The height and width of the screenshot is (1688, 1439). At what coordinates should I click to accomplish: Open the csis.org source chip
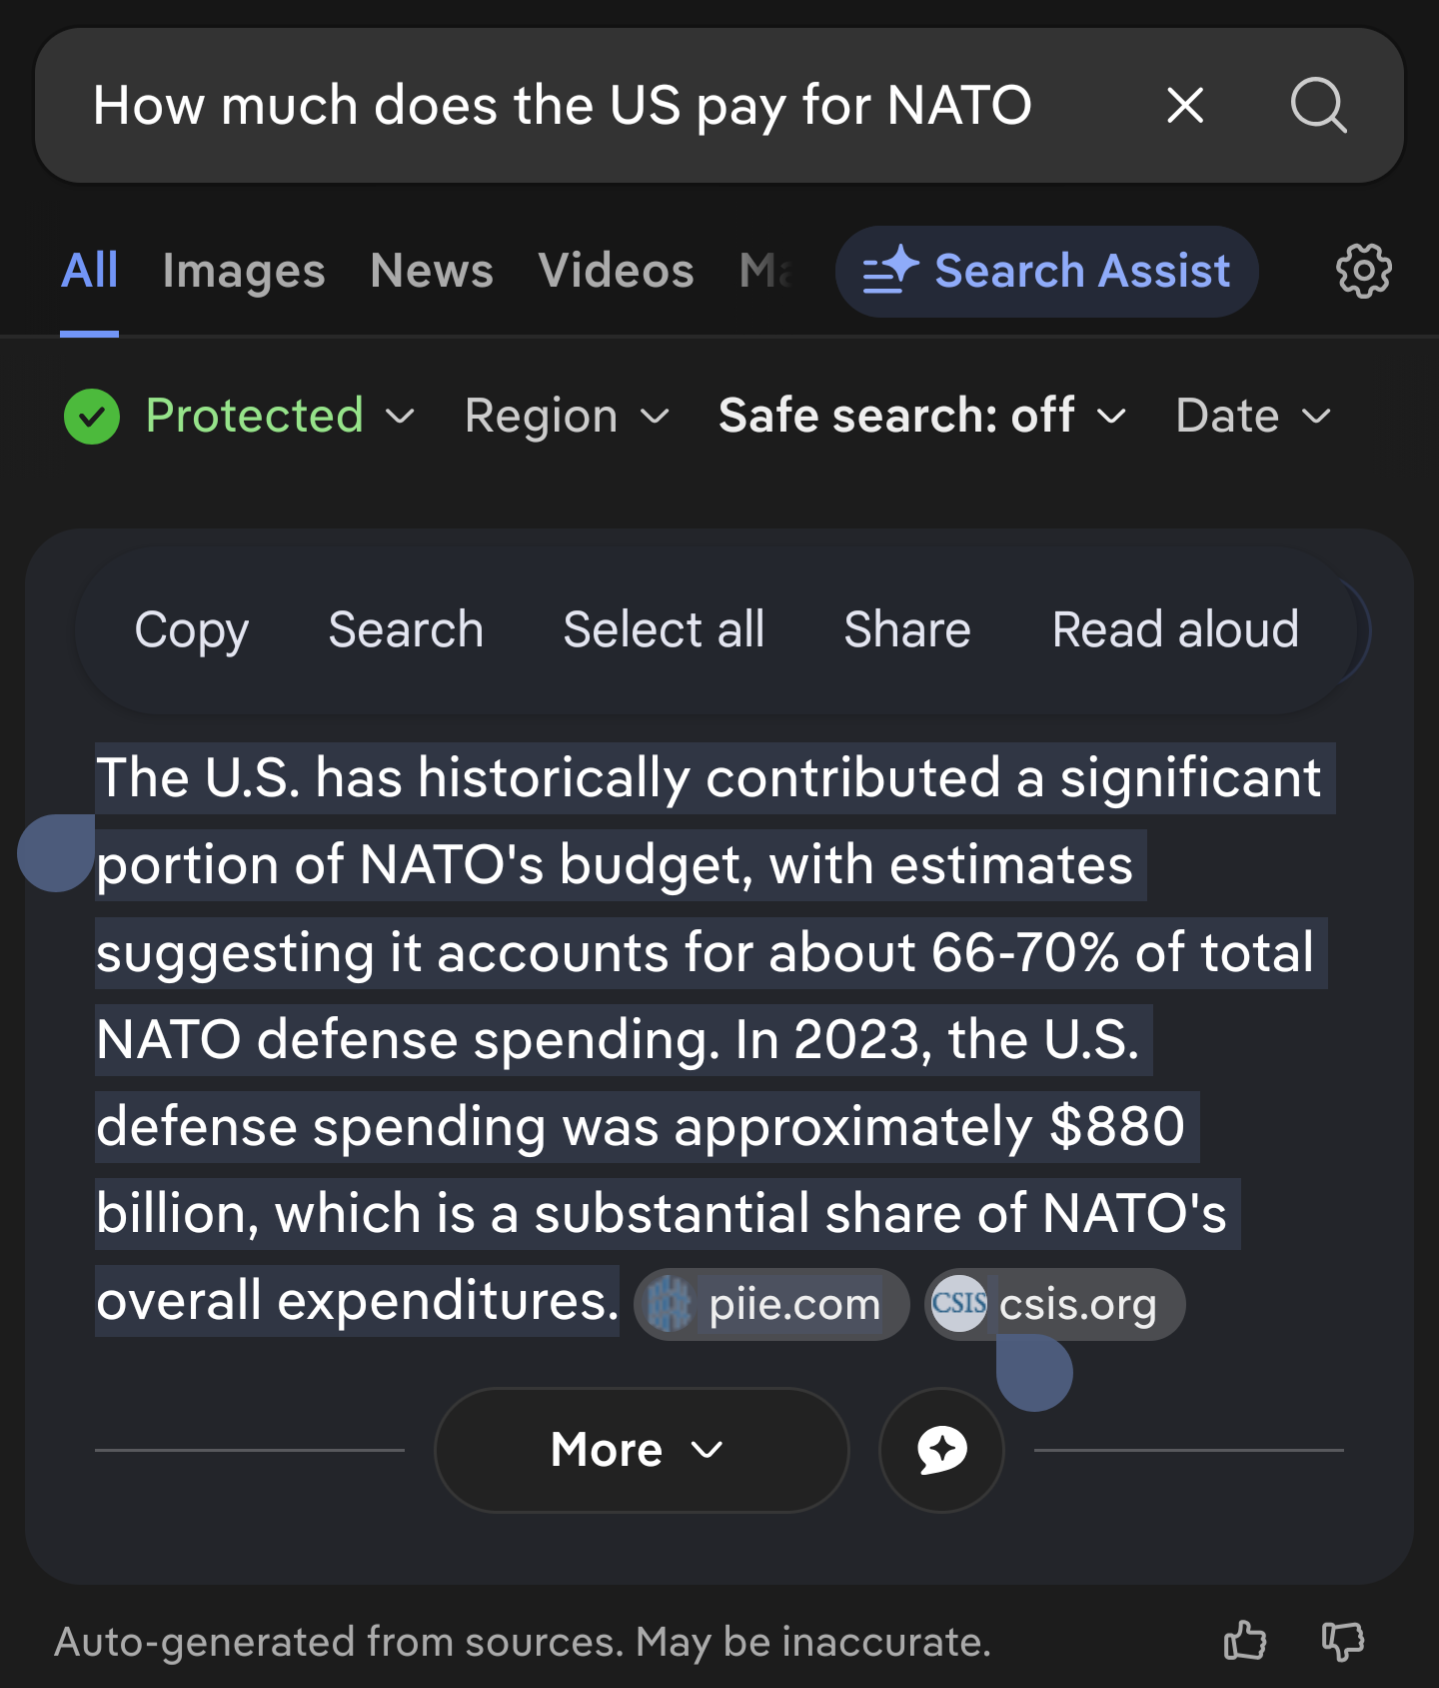1054,1304
